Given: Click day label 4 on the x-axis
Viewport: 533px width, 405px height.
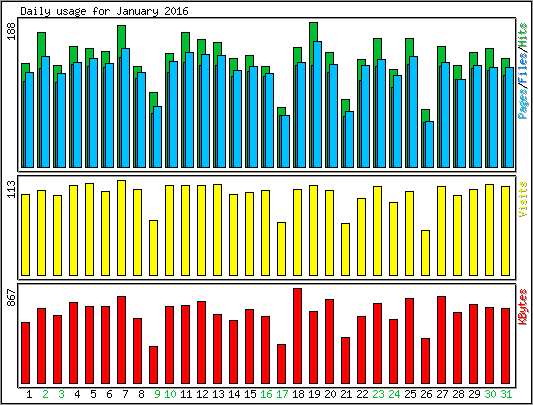Looking at the screenshot, I should [78, 394].
